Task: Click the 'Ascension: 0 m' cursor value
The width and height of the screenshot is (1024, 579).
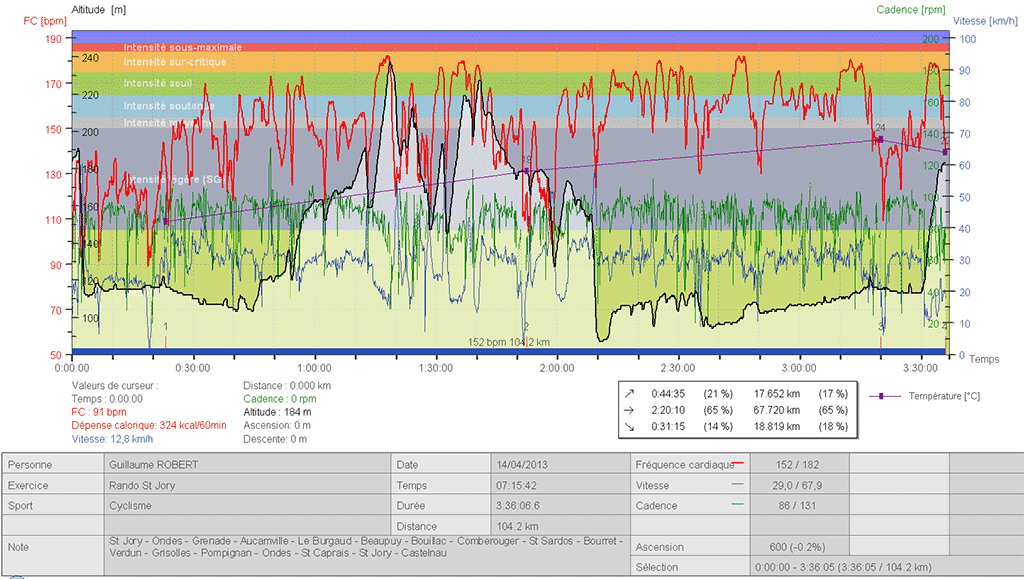Action: [276, 425]
